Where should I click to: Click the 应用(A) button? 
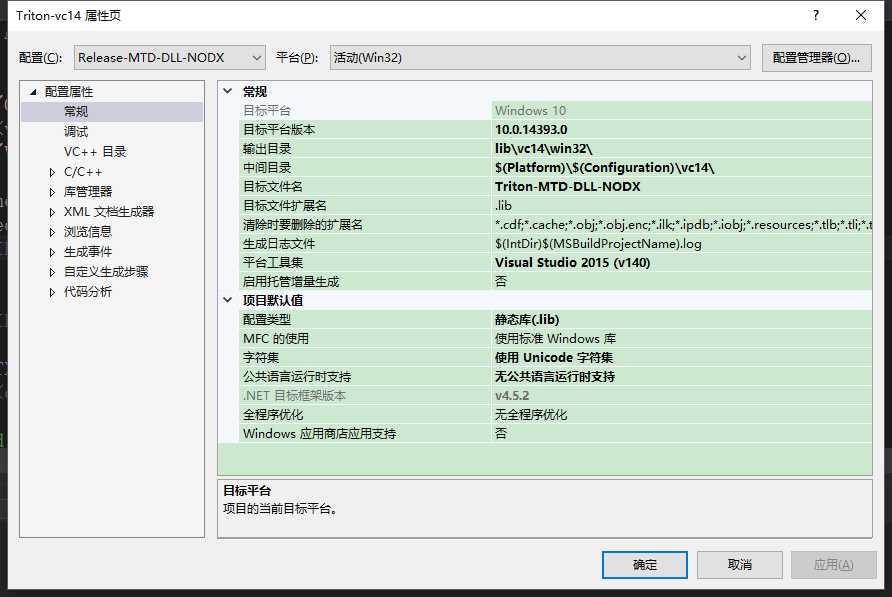pyautogui.click(x=833, y=565)
